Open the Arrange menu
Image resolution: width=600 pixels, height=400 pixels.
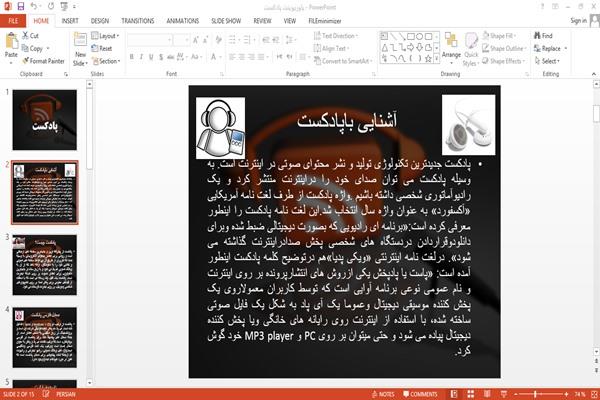(451, 46)
